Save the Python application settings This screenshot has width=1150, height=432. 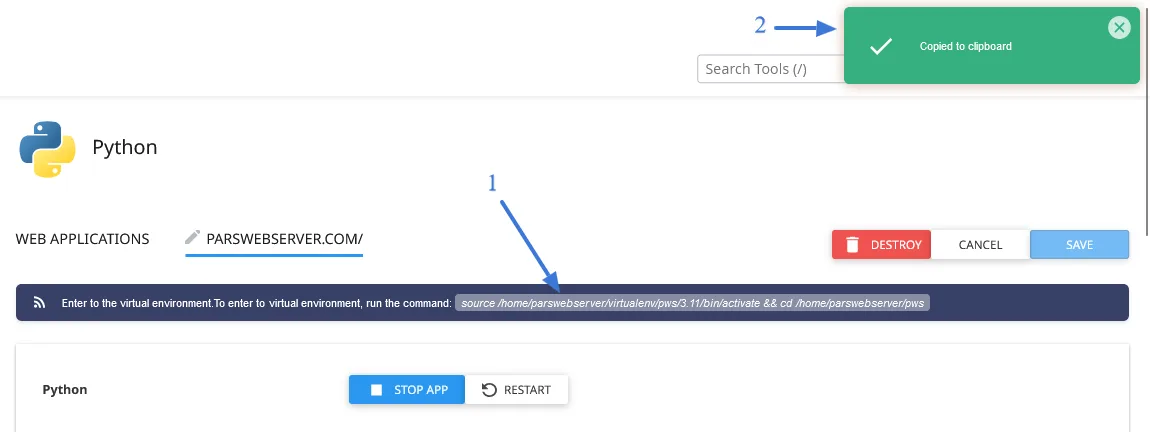(x=1079, y=245)
